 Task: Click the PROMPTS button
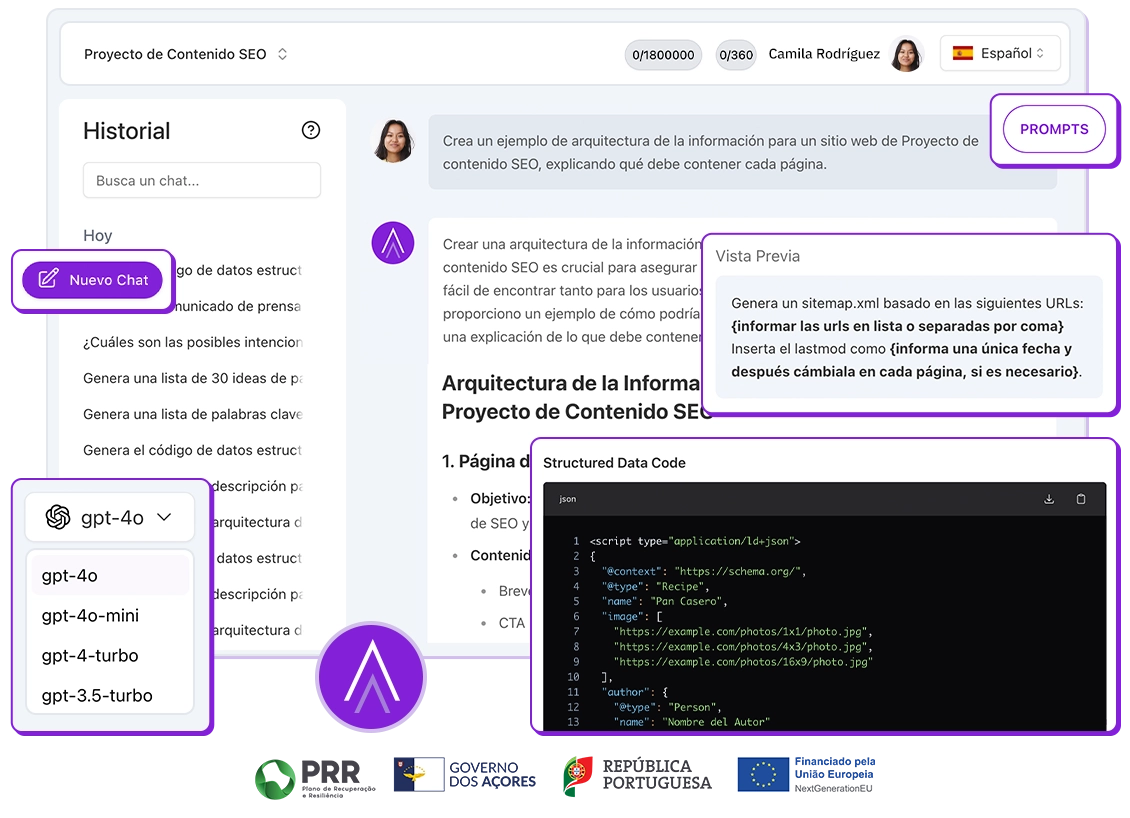pyautogui.click(x=1053, y=129)
